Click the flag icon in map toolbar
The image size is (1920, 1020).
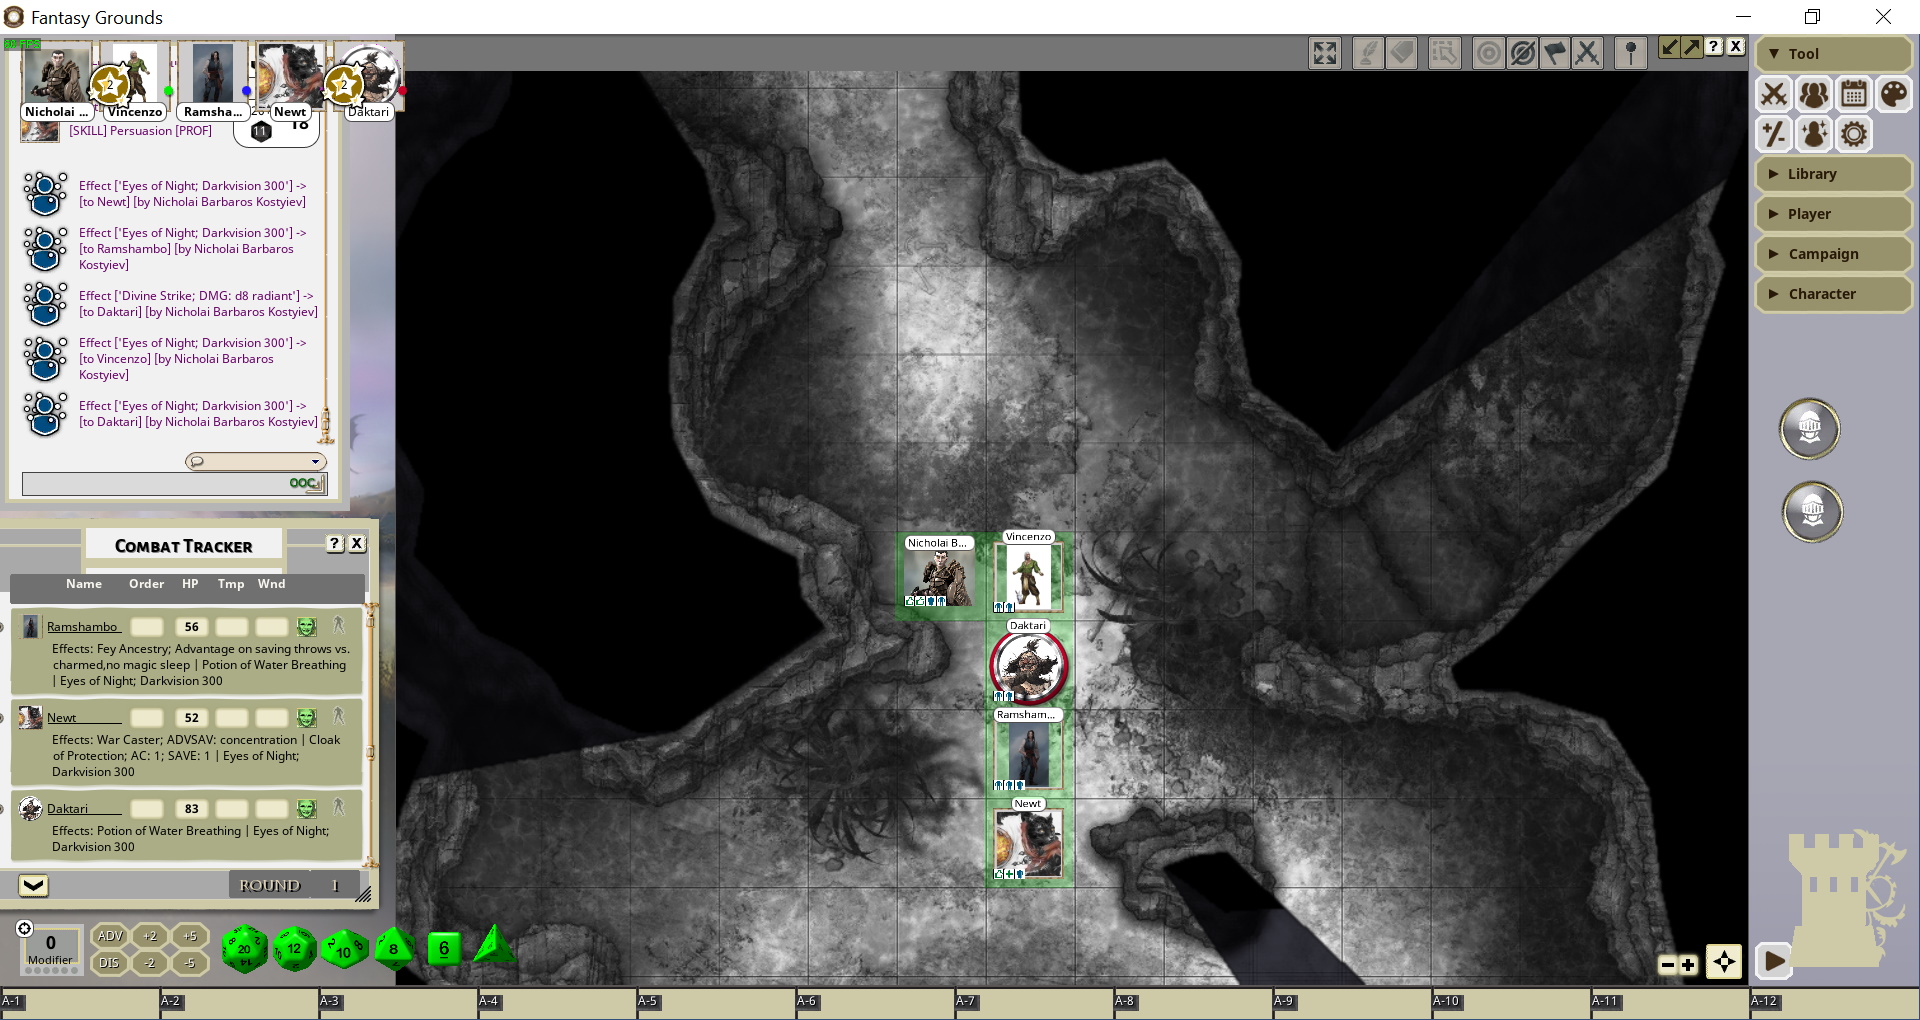point(1555,53)
